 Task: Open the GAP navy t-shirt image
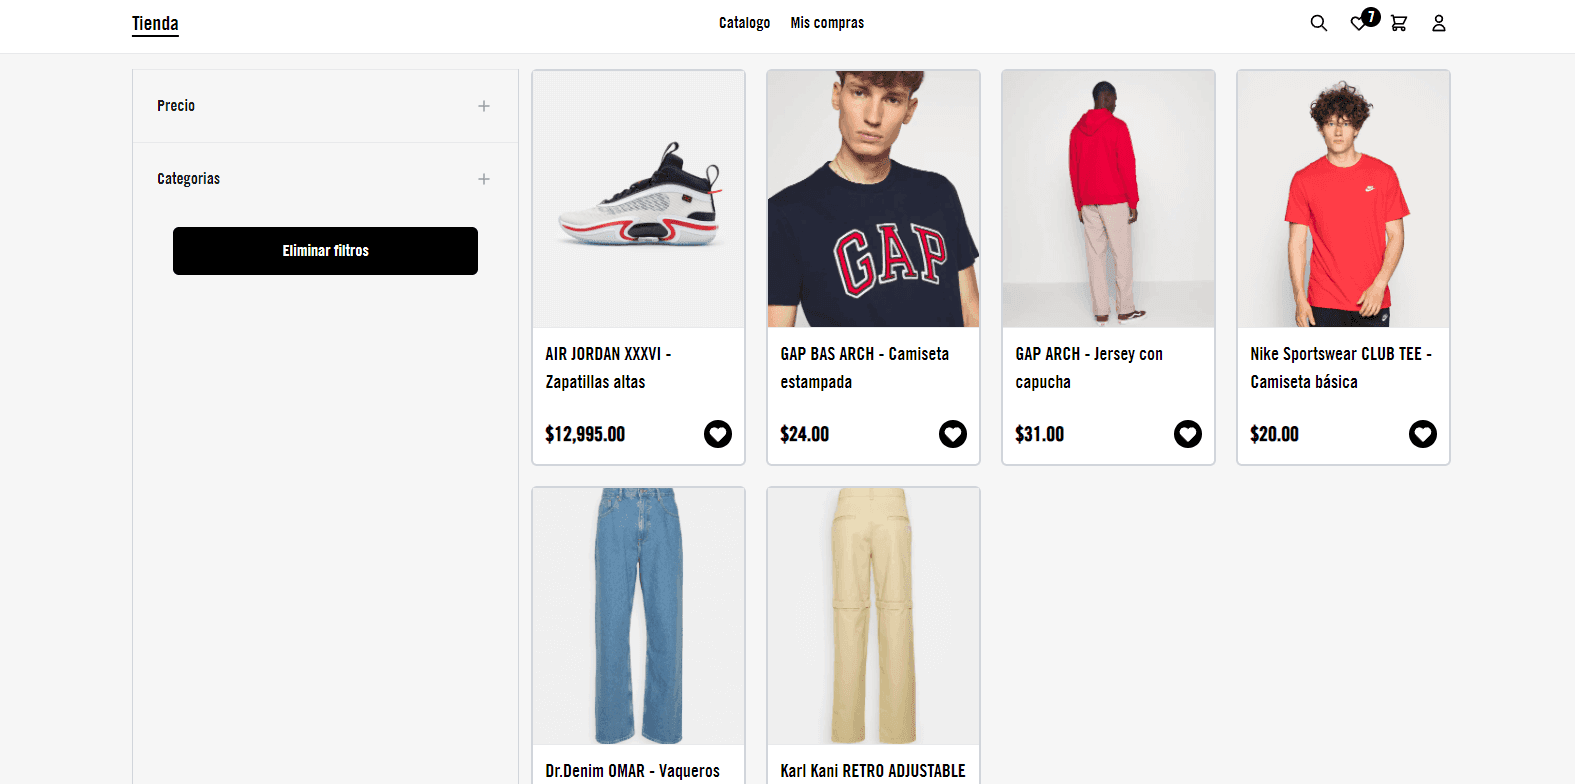click(x=873, y=199)
